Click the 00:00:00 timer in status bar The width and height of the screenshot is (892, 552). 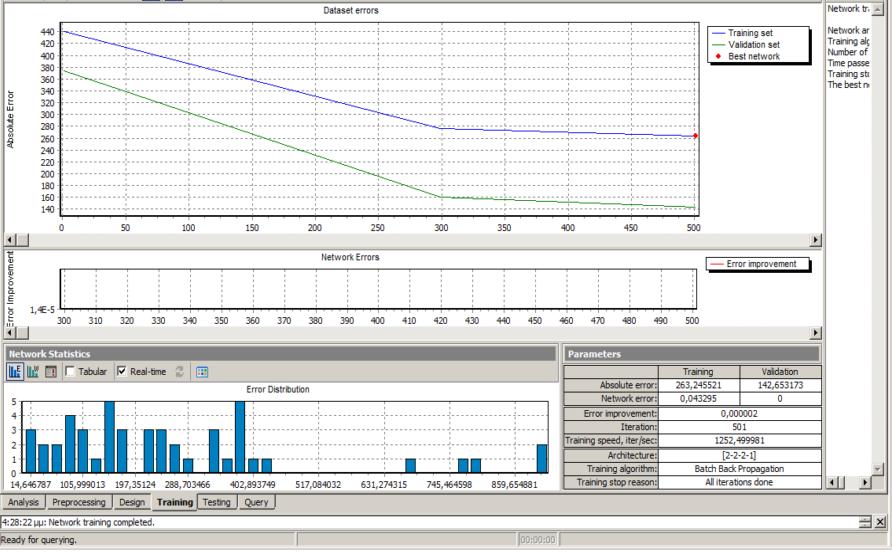tap(538, 539)
